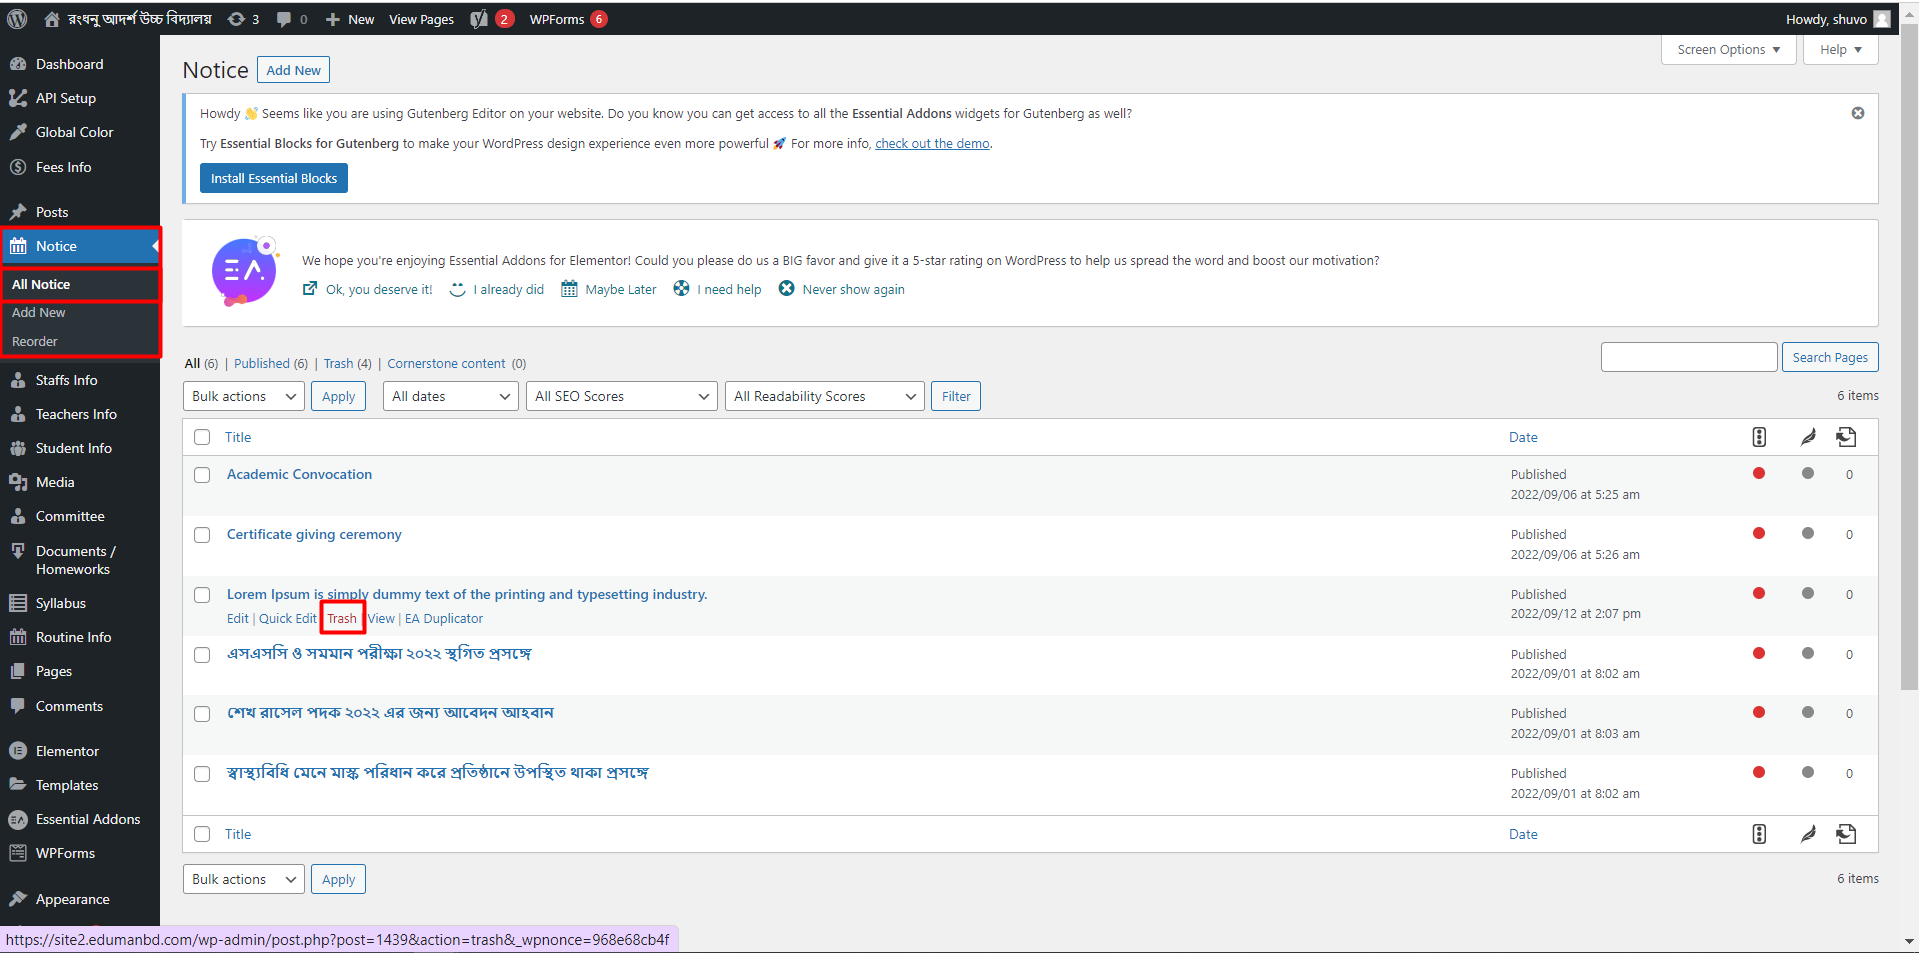The width and height of the screenshot is (1919, 953).
Task: Open top Bulk actions dropdown
Action: click(244, 396)
